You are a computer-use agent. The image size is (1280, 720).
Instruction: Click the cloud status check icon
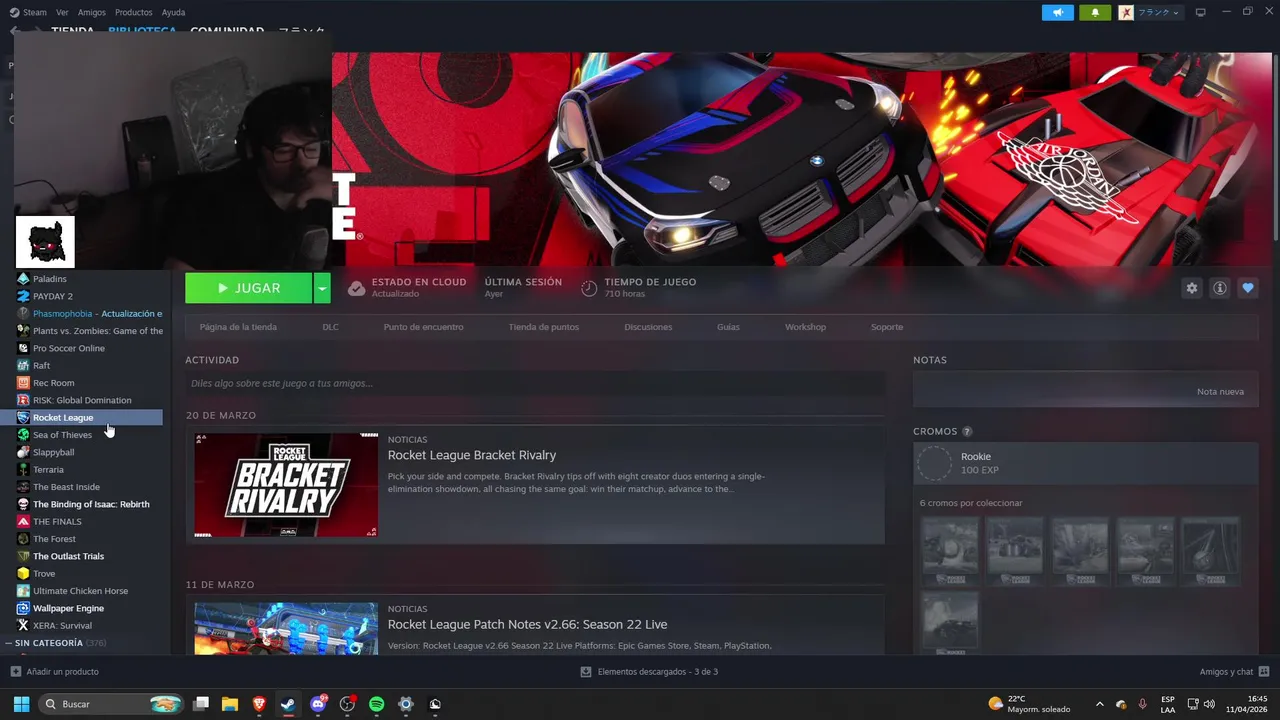pos(356,288)
